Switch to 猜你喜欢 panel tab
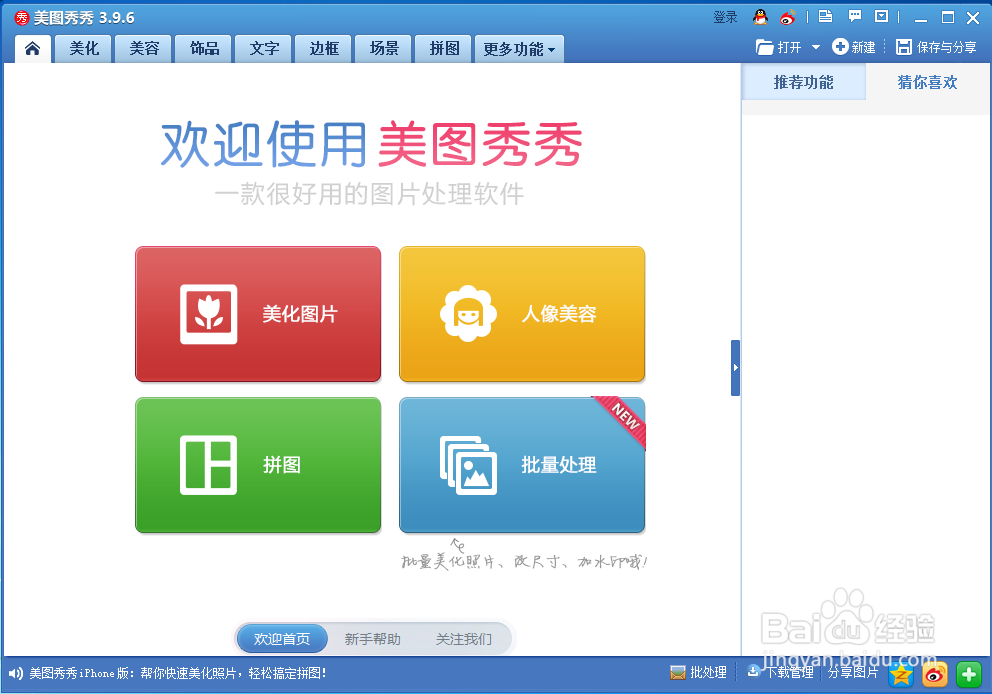This screenshot has height=694, width=992. (927, 82)
